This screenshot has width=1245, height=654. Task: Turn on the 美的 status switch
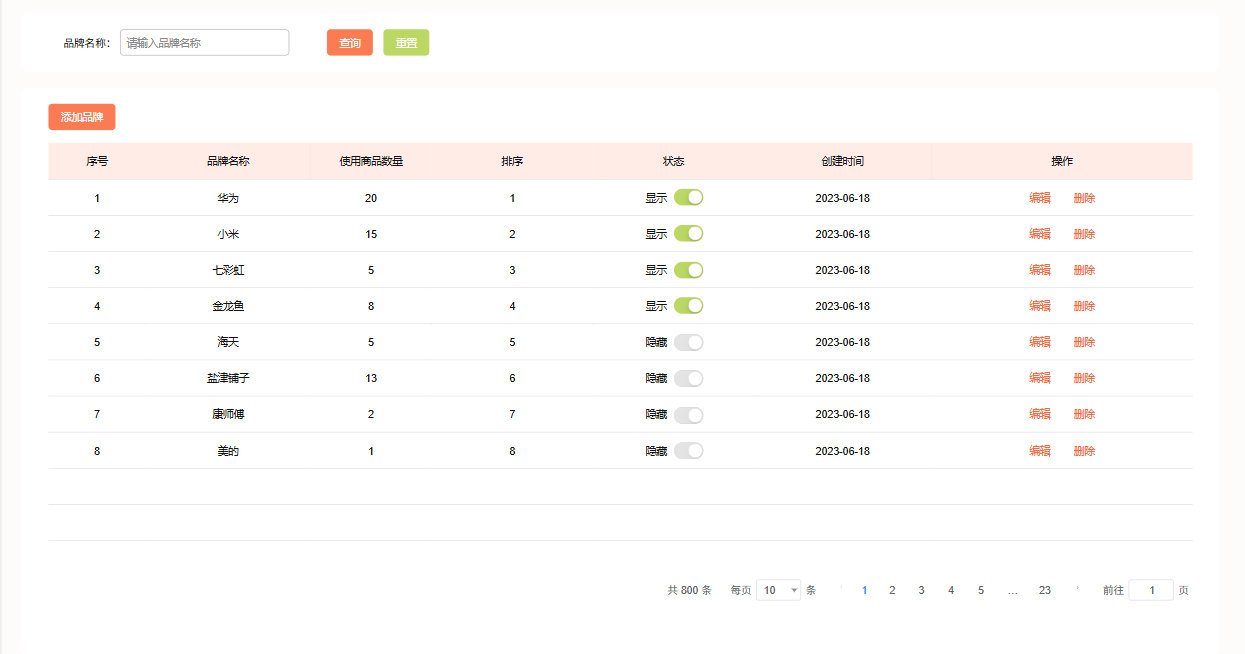click(x=688, y=451)
